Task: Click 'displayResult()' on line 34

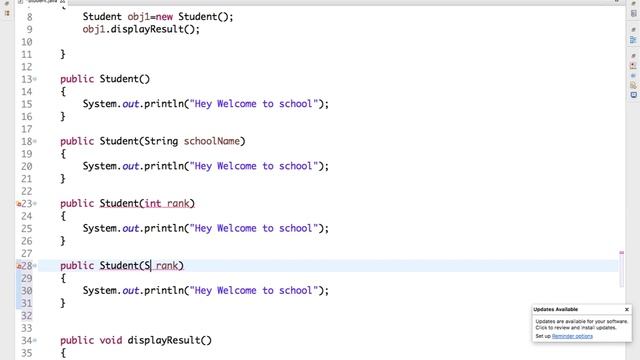Action: tap(170, 340)
